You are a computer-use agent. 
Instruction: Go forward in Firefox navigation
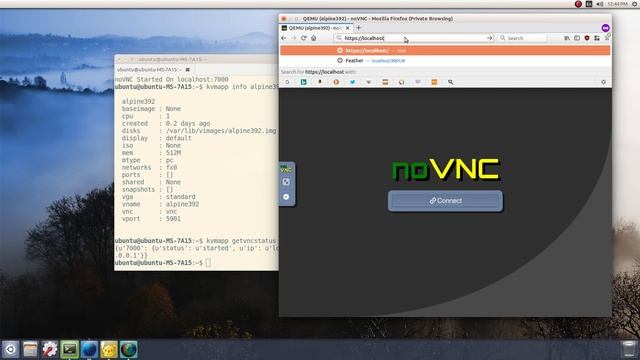tap(293, 38)
